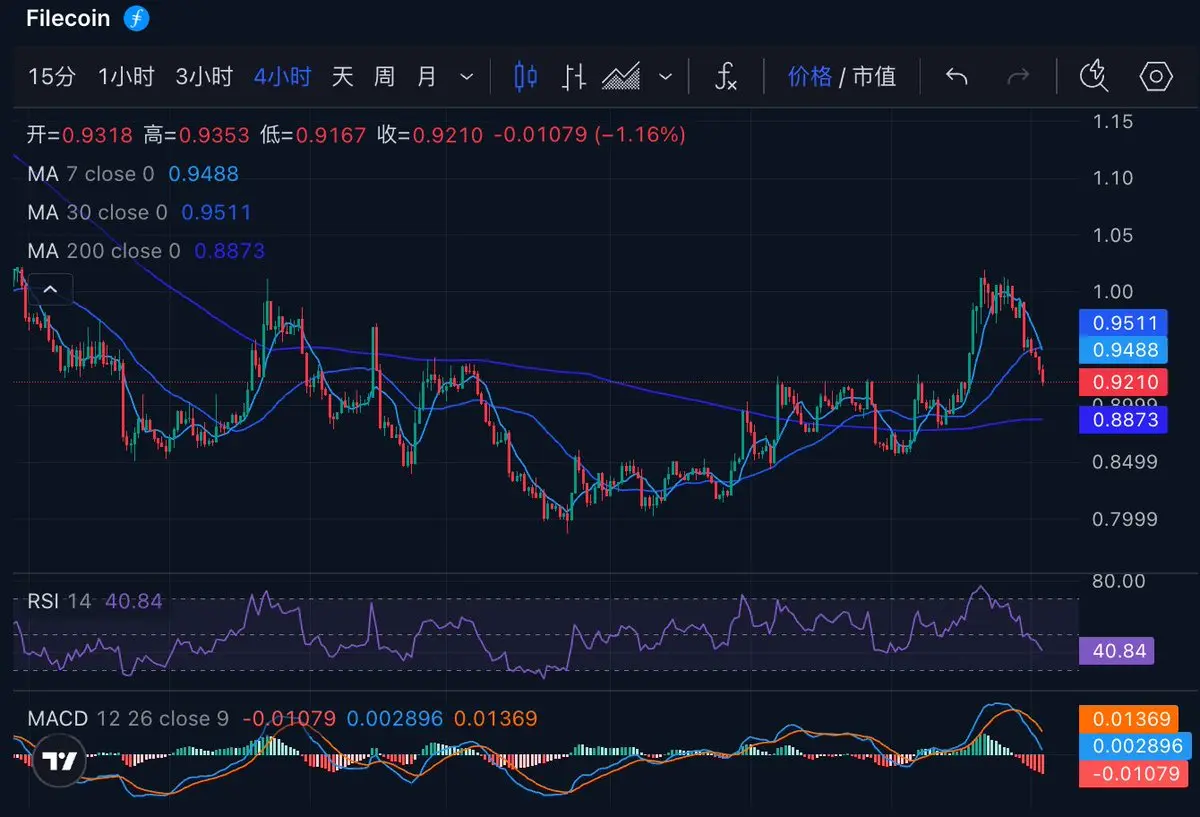Click the 1.15 price axis label
Viewport: 1200px width, 817px height.
tap(1112, 121)
